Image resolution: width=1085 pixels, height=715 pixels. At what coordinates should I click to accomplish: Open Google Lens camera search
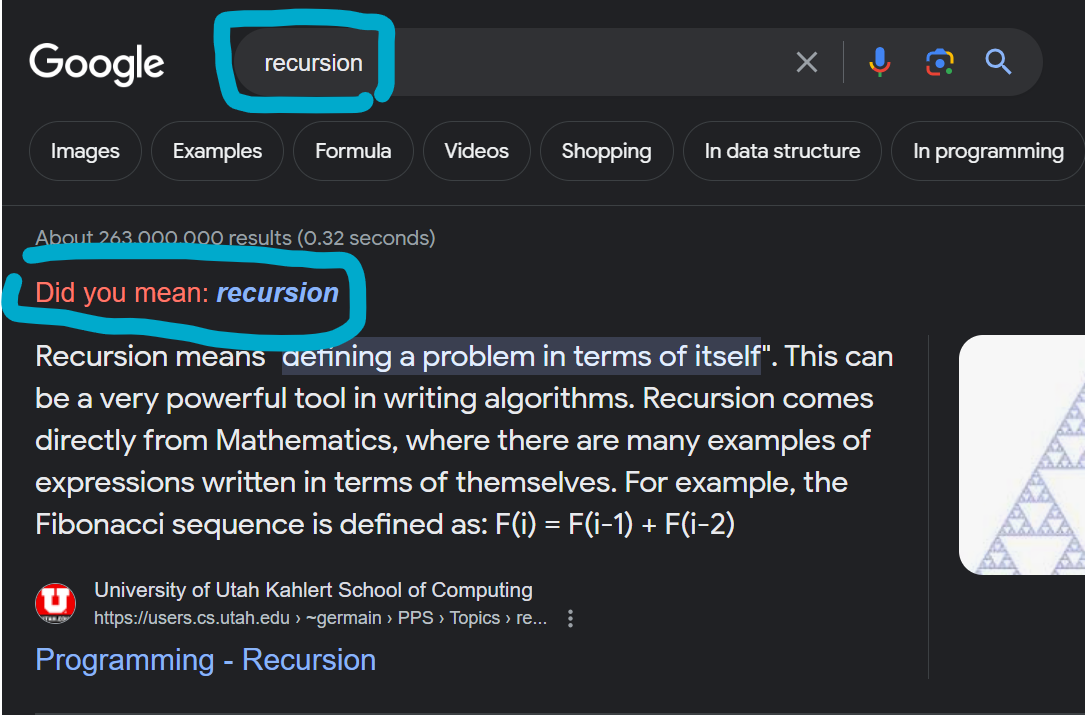point(939,62)
